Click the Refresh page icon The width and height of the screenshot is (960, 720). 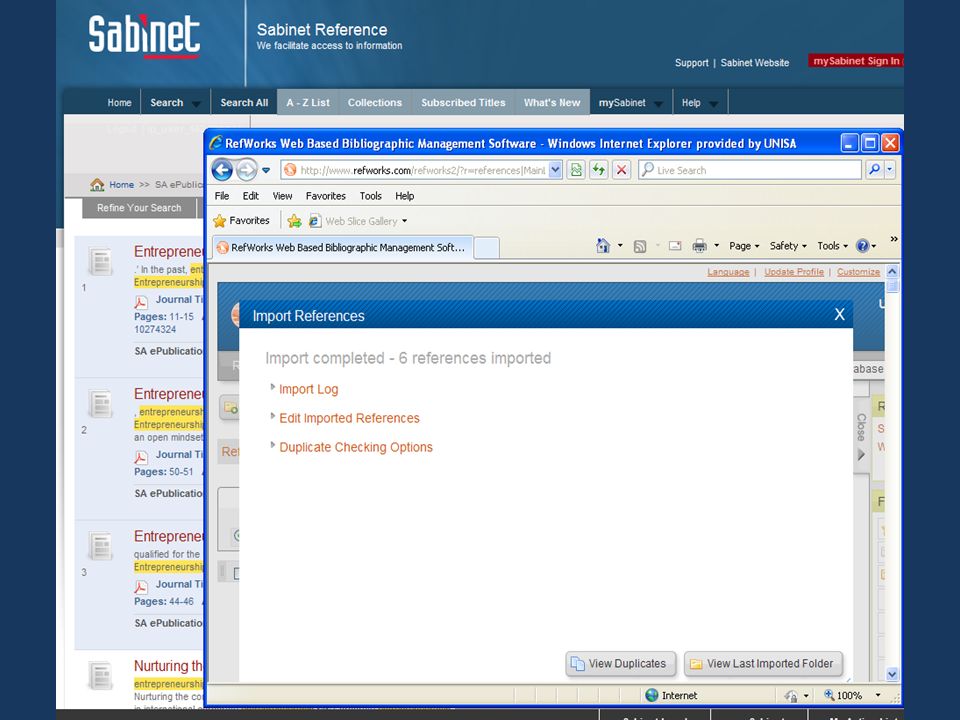(x=599, y=170)
